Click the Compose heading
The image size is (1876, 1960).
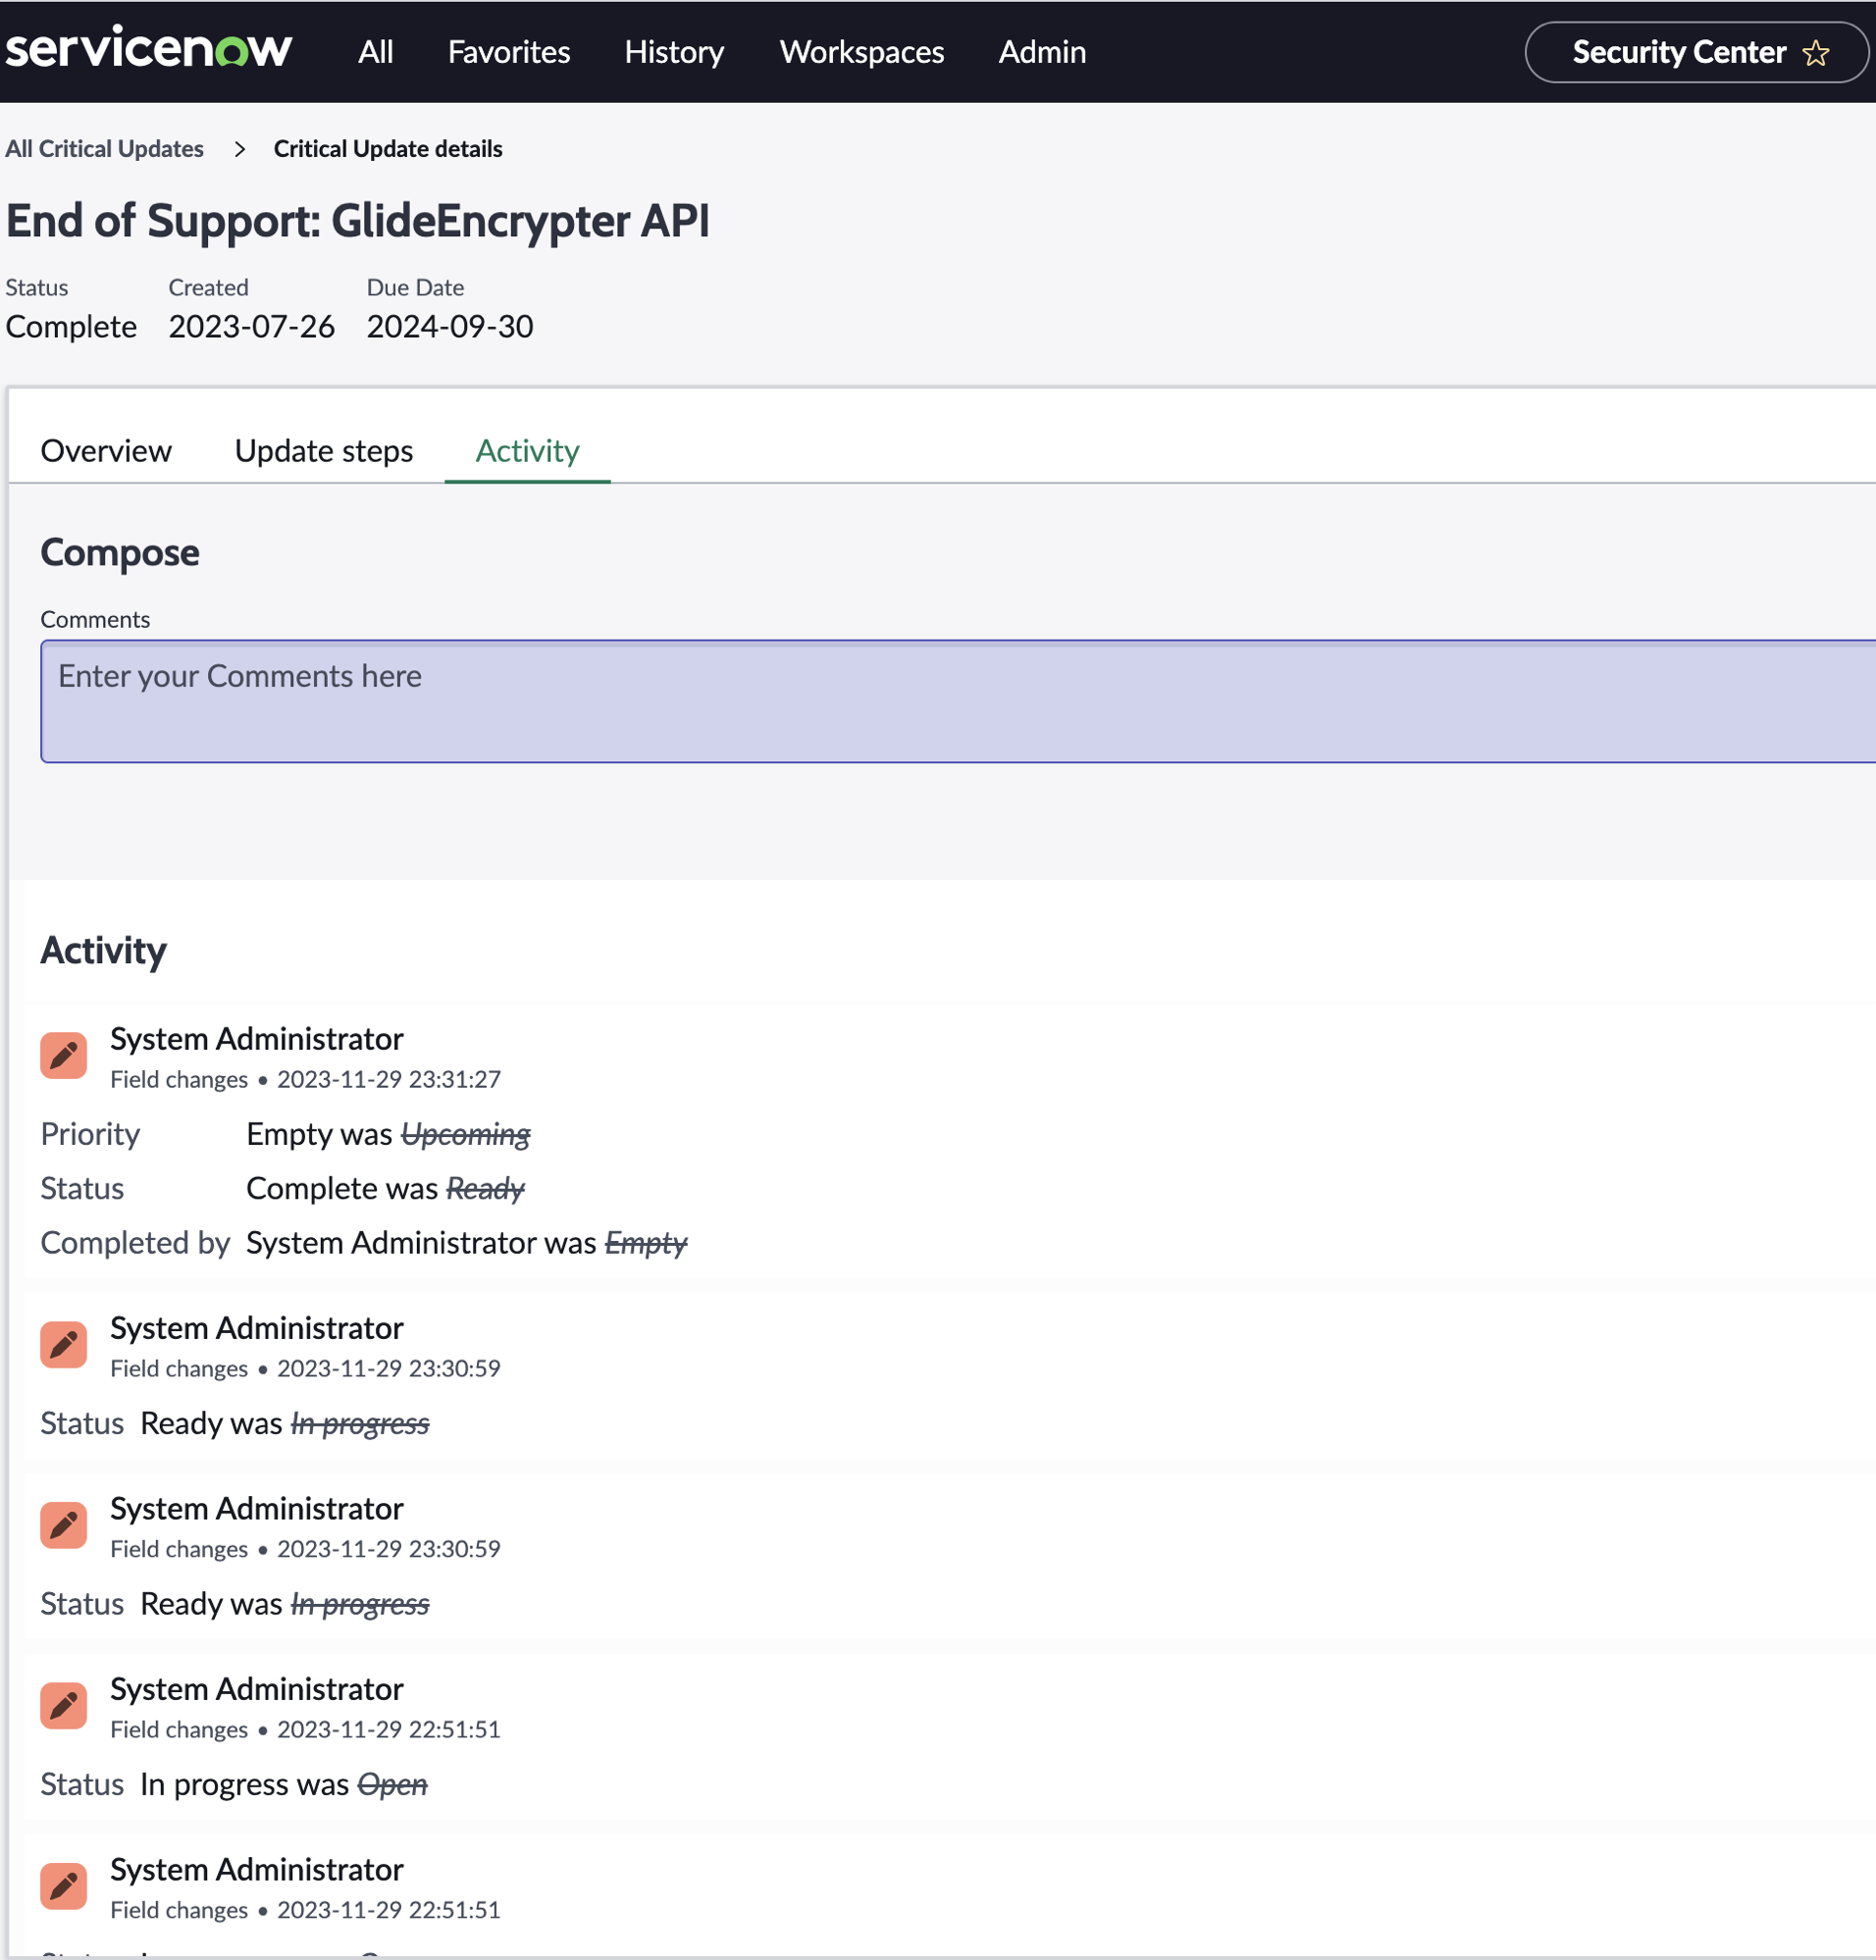click(120, 553)
